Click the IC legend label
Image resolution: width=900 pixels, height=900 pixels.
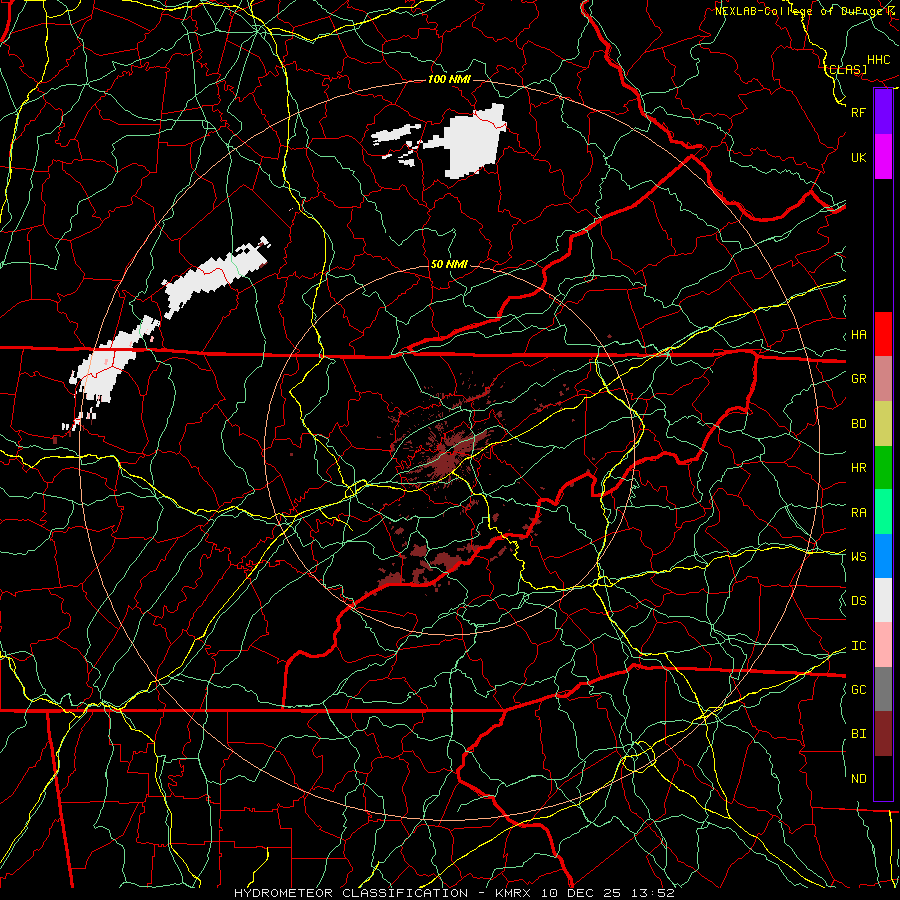[x=859, y=646]
